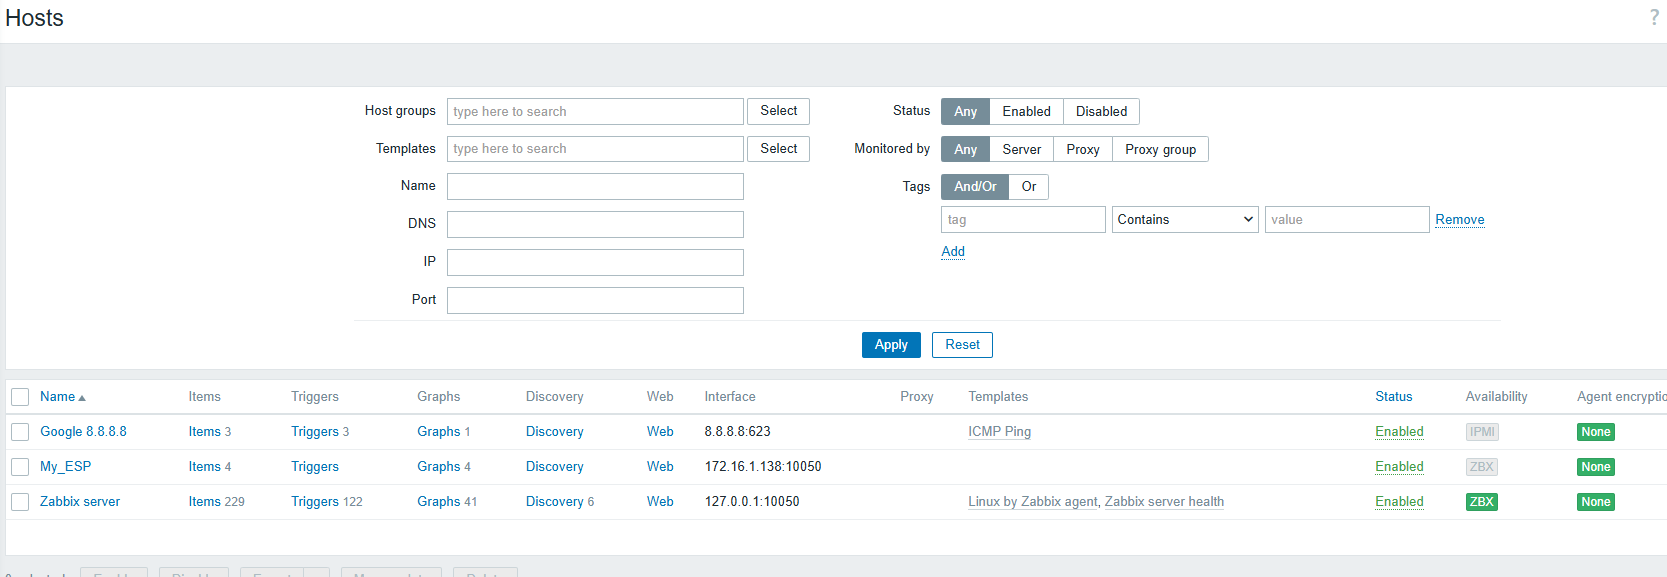Viewport: 1667px width, 577px height.
Task: Switch tags evaluation to Or
Action: pos(1028,187)
